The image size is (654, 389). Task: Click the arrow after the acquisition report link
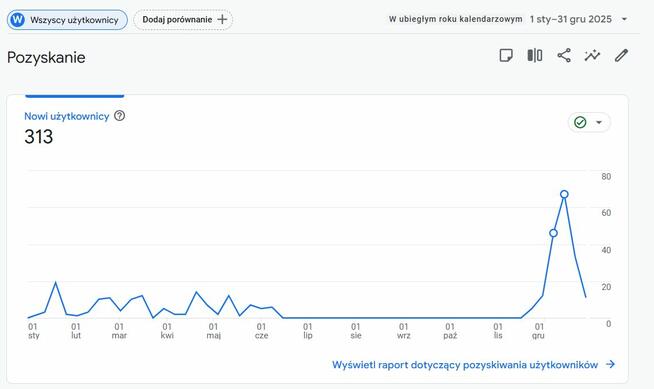click(x=611, y=364)
